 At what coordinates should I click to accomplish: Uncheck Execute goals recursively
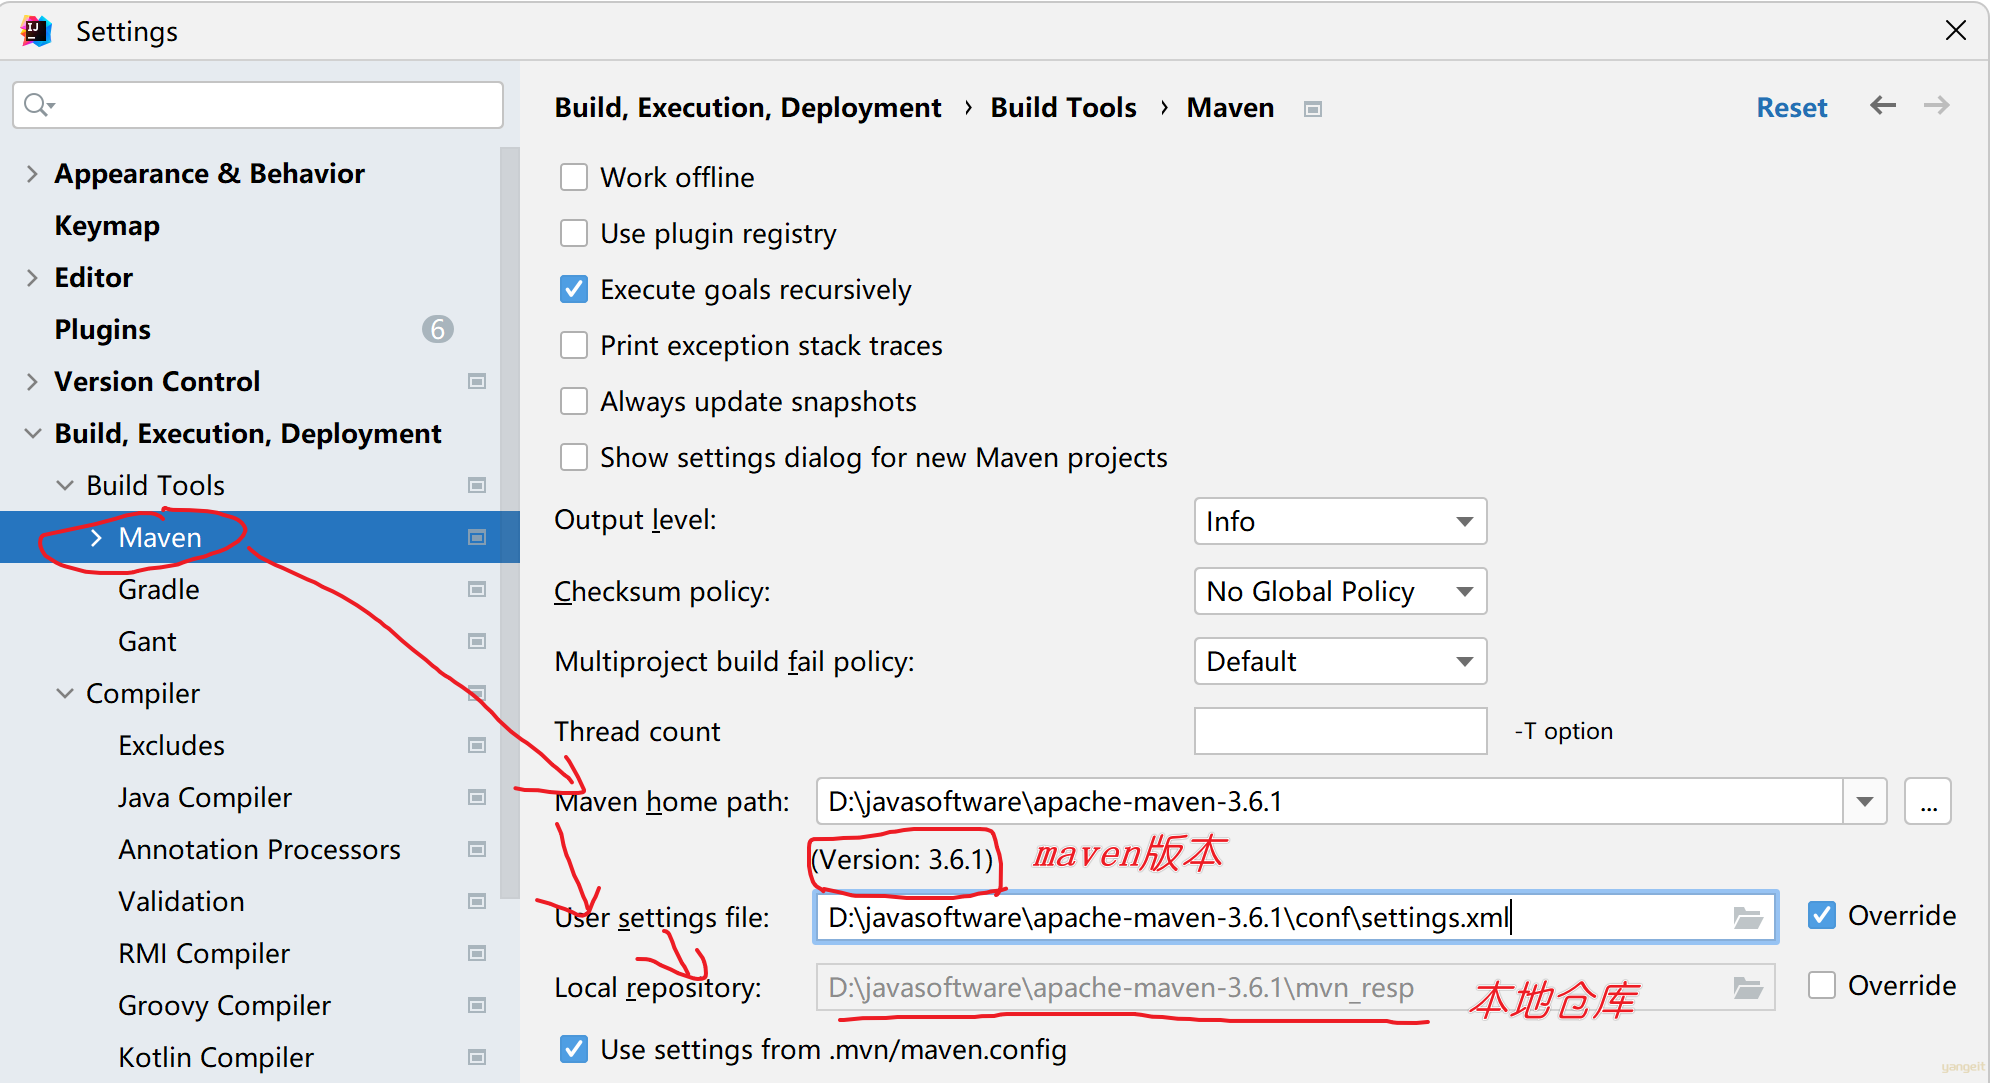click(x=574, y=289)
